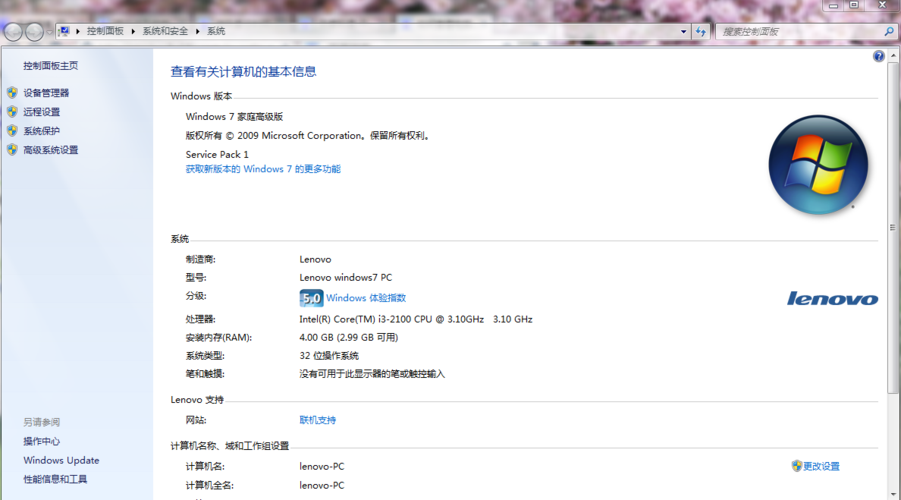Open Windows Update link
901x500 pixels.
(61, 460)
